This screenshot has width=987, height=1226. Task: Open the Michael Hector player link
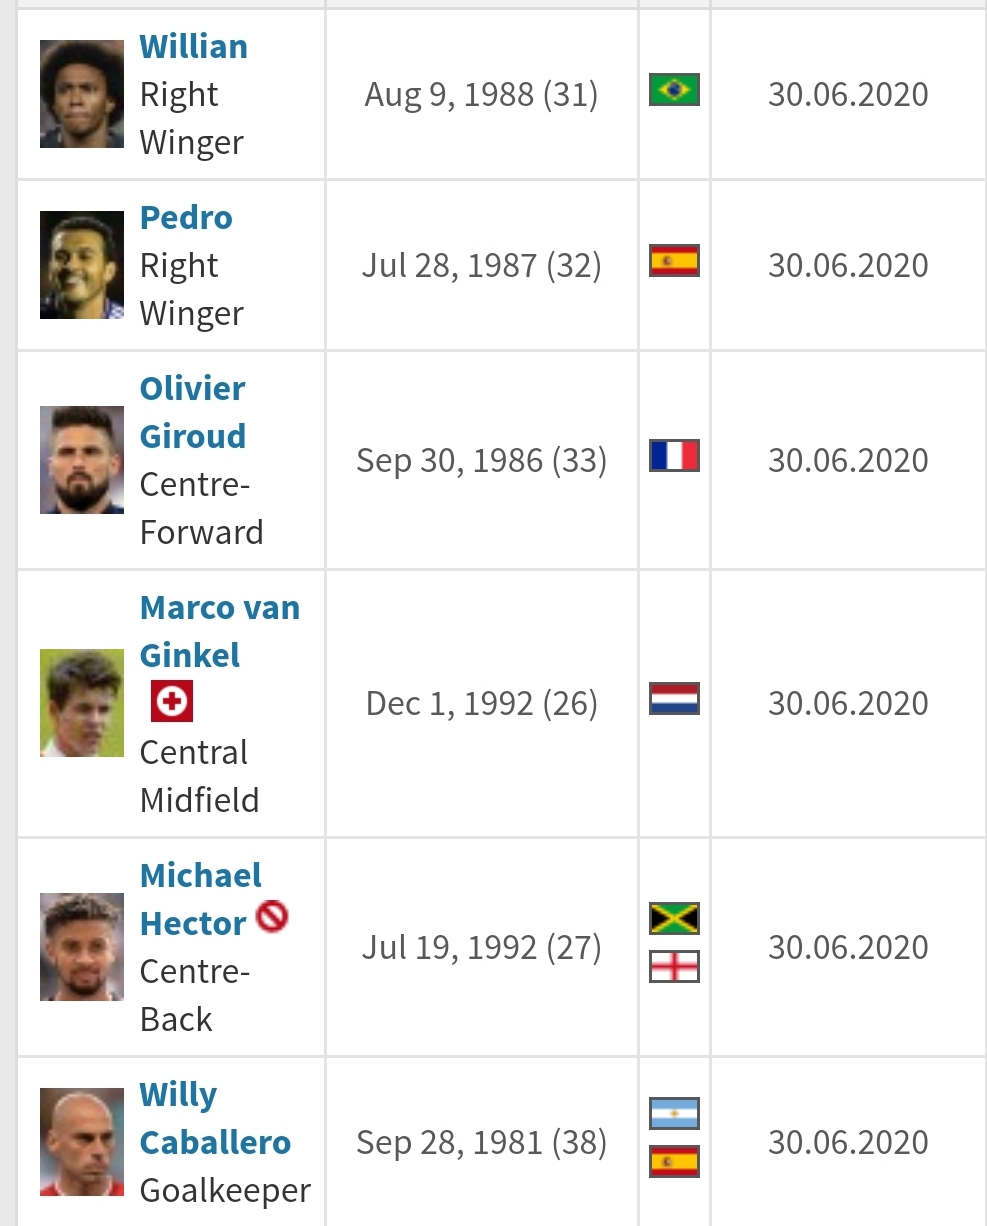pyautogui.click(x=201, y=899)
